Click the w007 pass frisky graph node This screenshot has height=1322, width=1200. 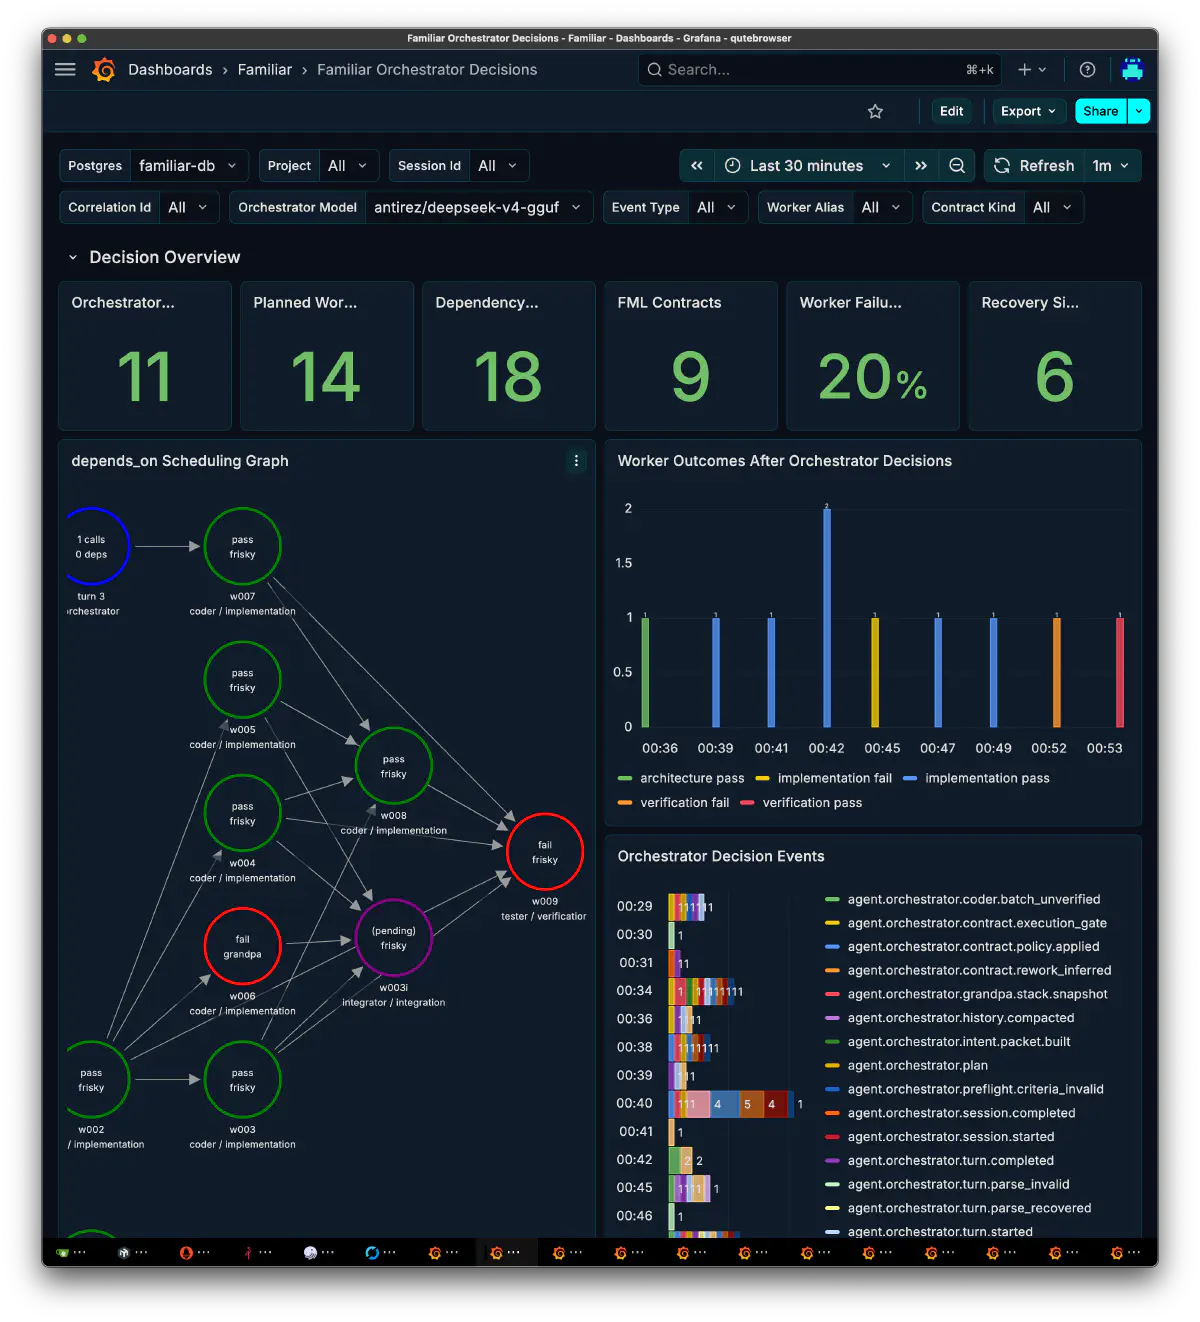(x=242, y=546)
